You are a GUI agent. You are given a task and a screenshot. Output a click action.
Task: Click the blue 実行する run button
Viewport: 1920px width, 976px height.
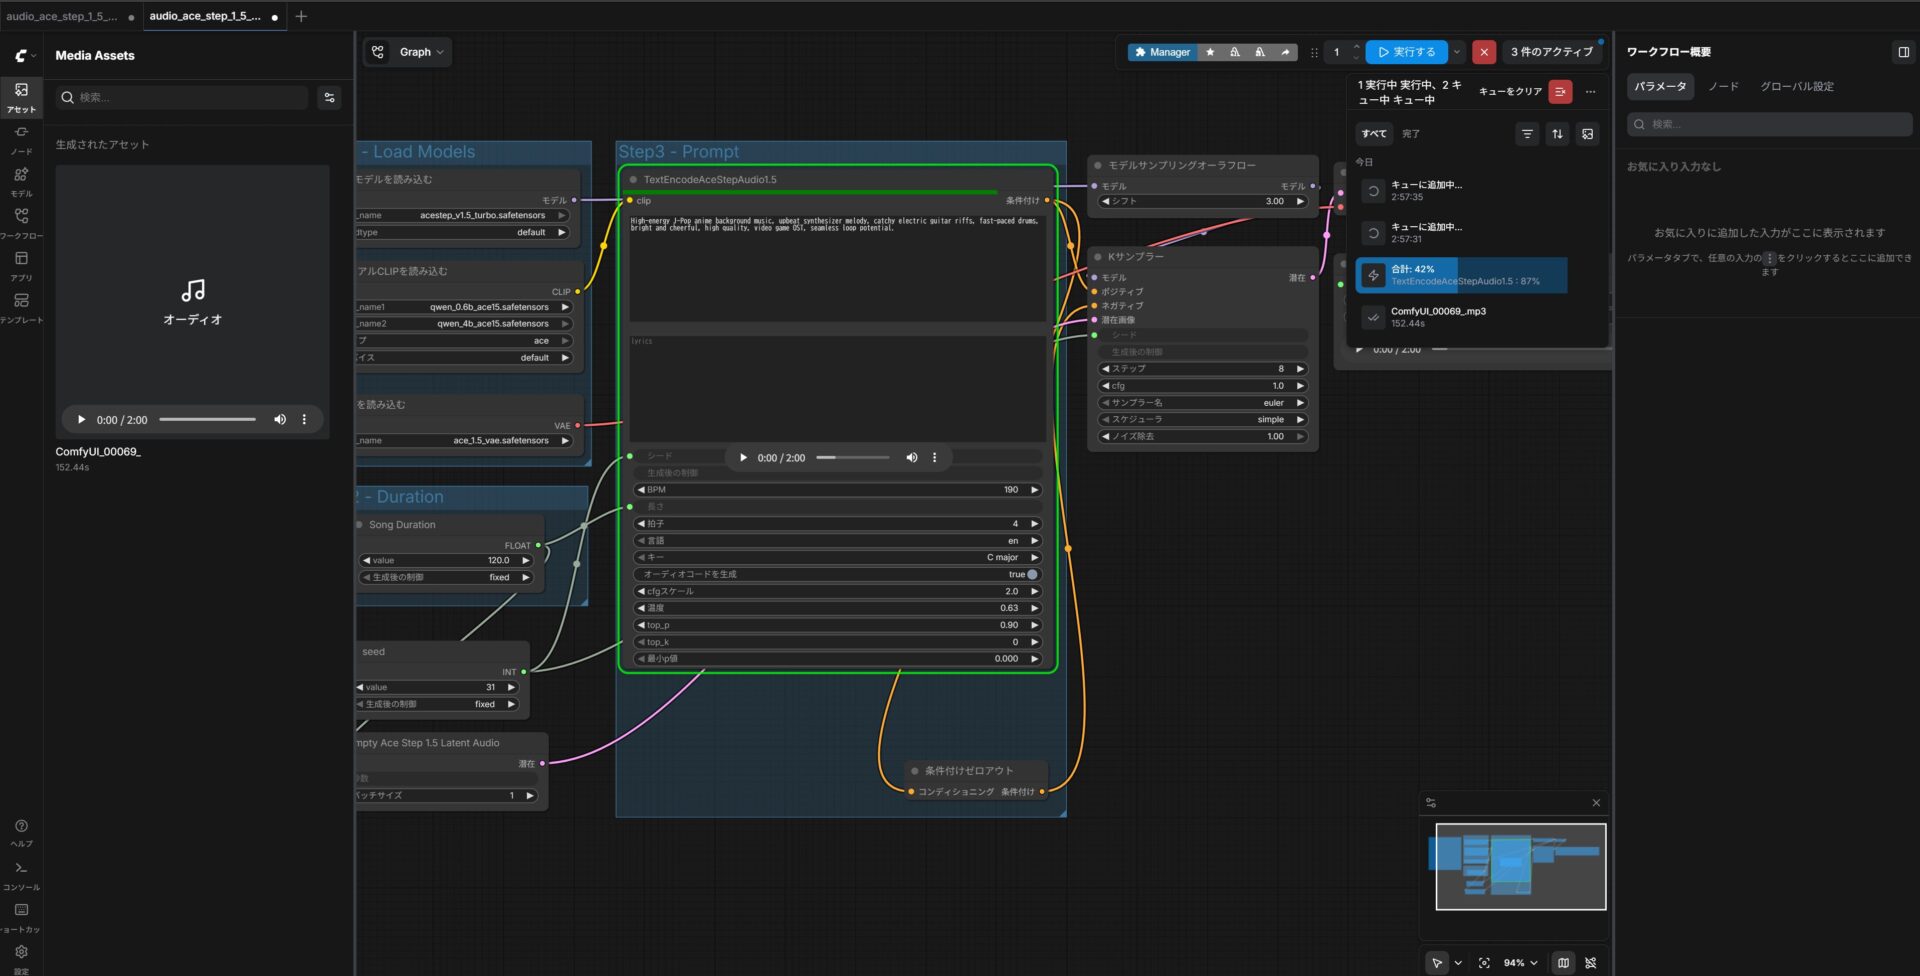coord(1406,52)
